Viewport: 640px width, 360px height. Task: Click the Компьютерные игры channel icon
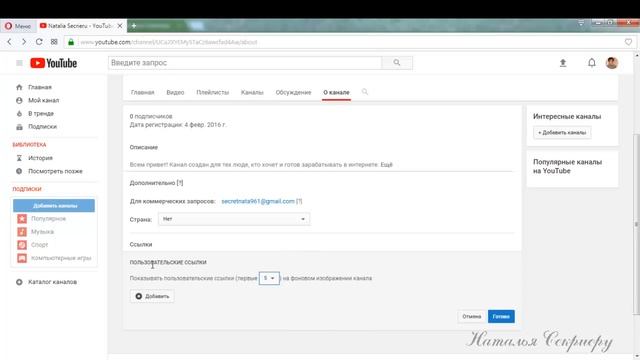(x=22, y=258)
